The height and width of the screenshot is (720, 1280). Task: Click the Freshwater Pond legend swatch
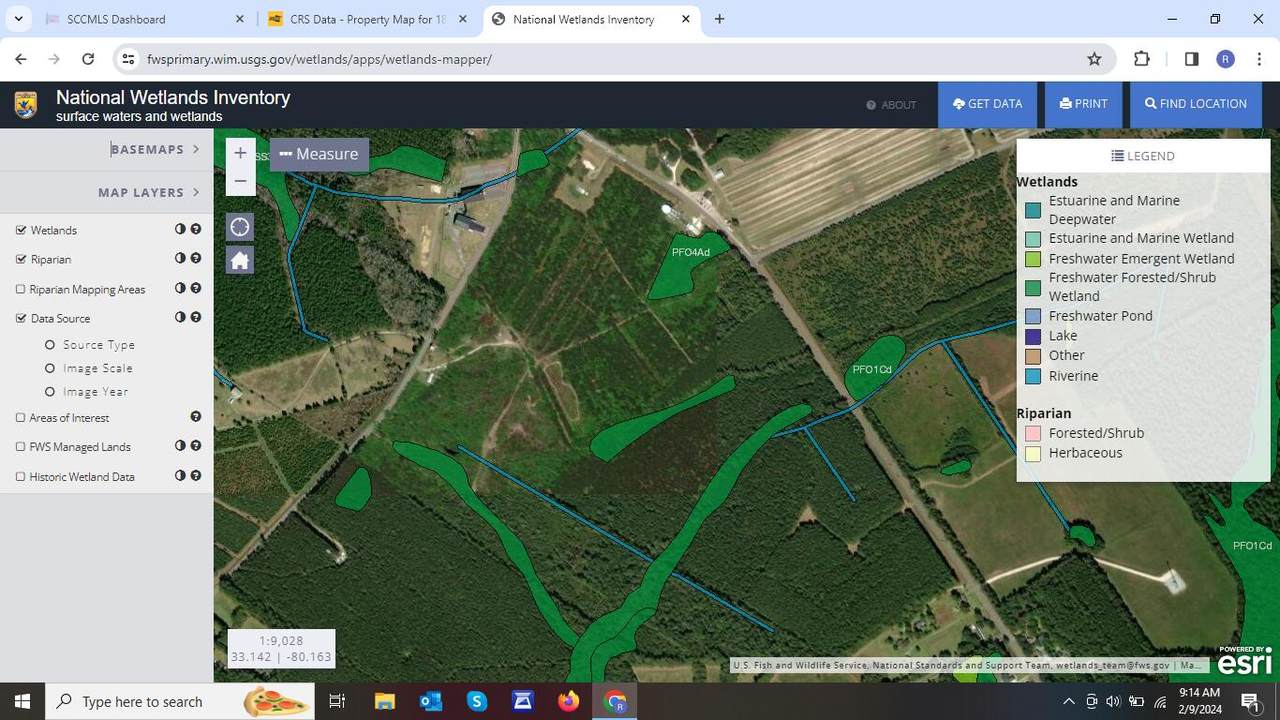click(x=1033, y=317)
